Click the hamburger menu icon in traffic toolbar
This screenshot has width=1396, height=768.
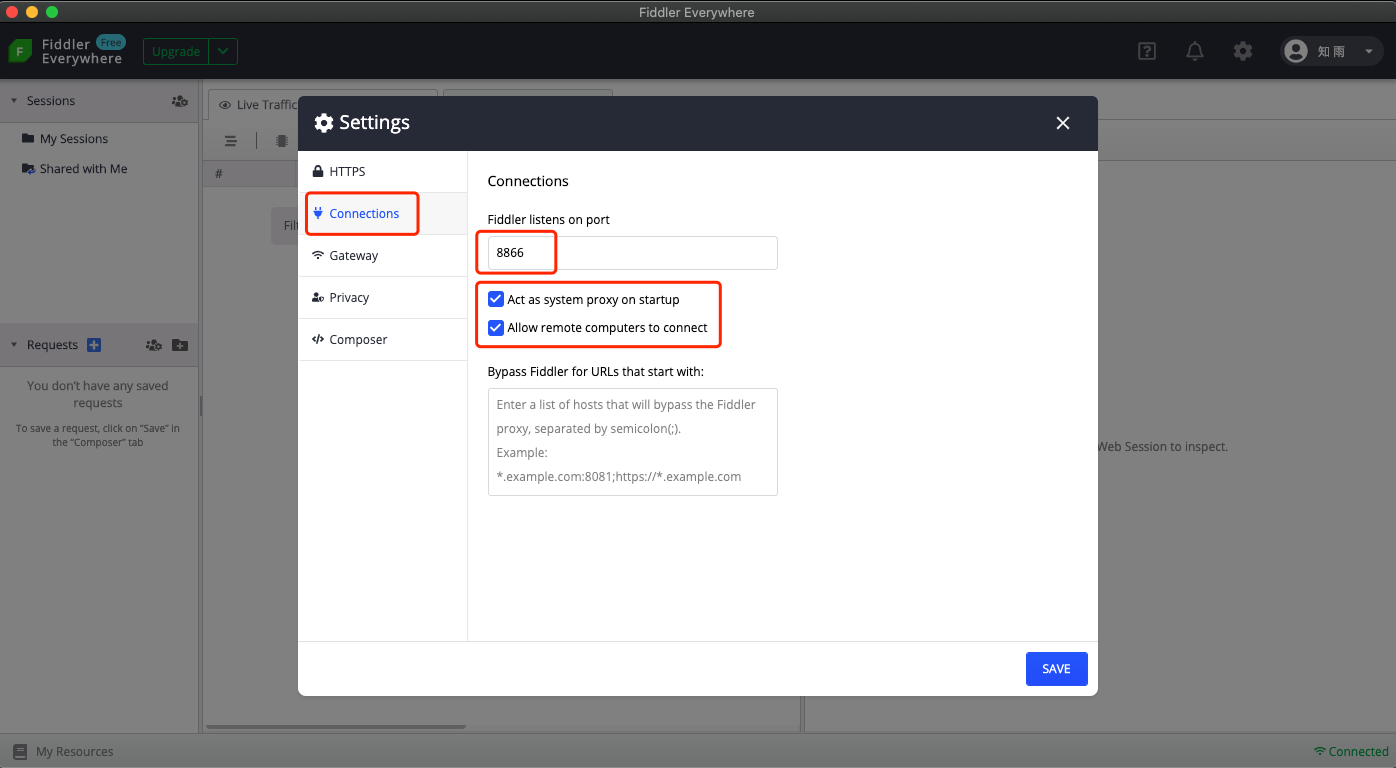pos(231,141)
